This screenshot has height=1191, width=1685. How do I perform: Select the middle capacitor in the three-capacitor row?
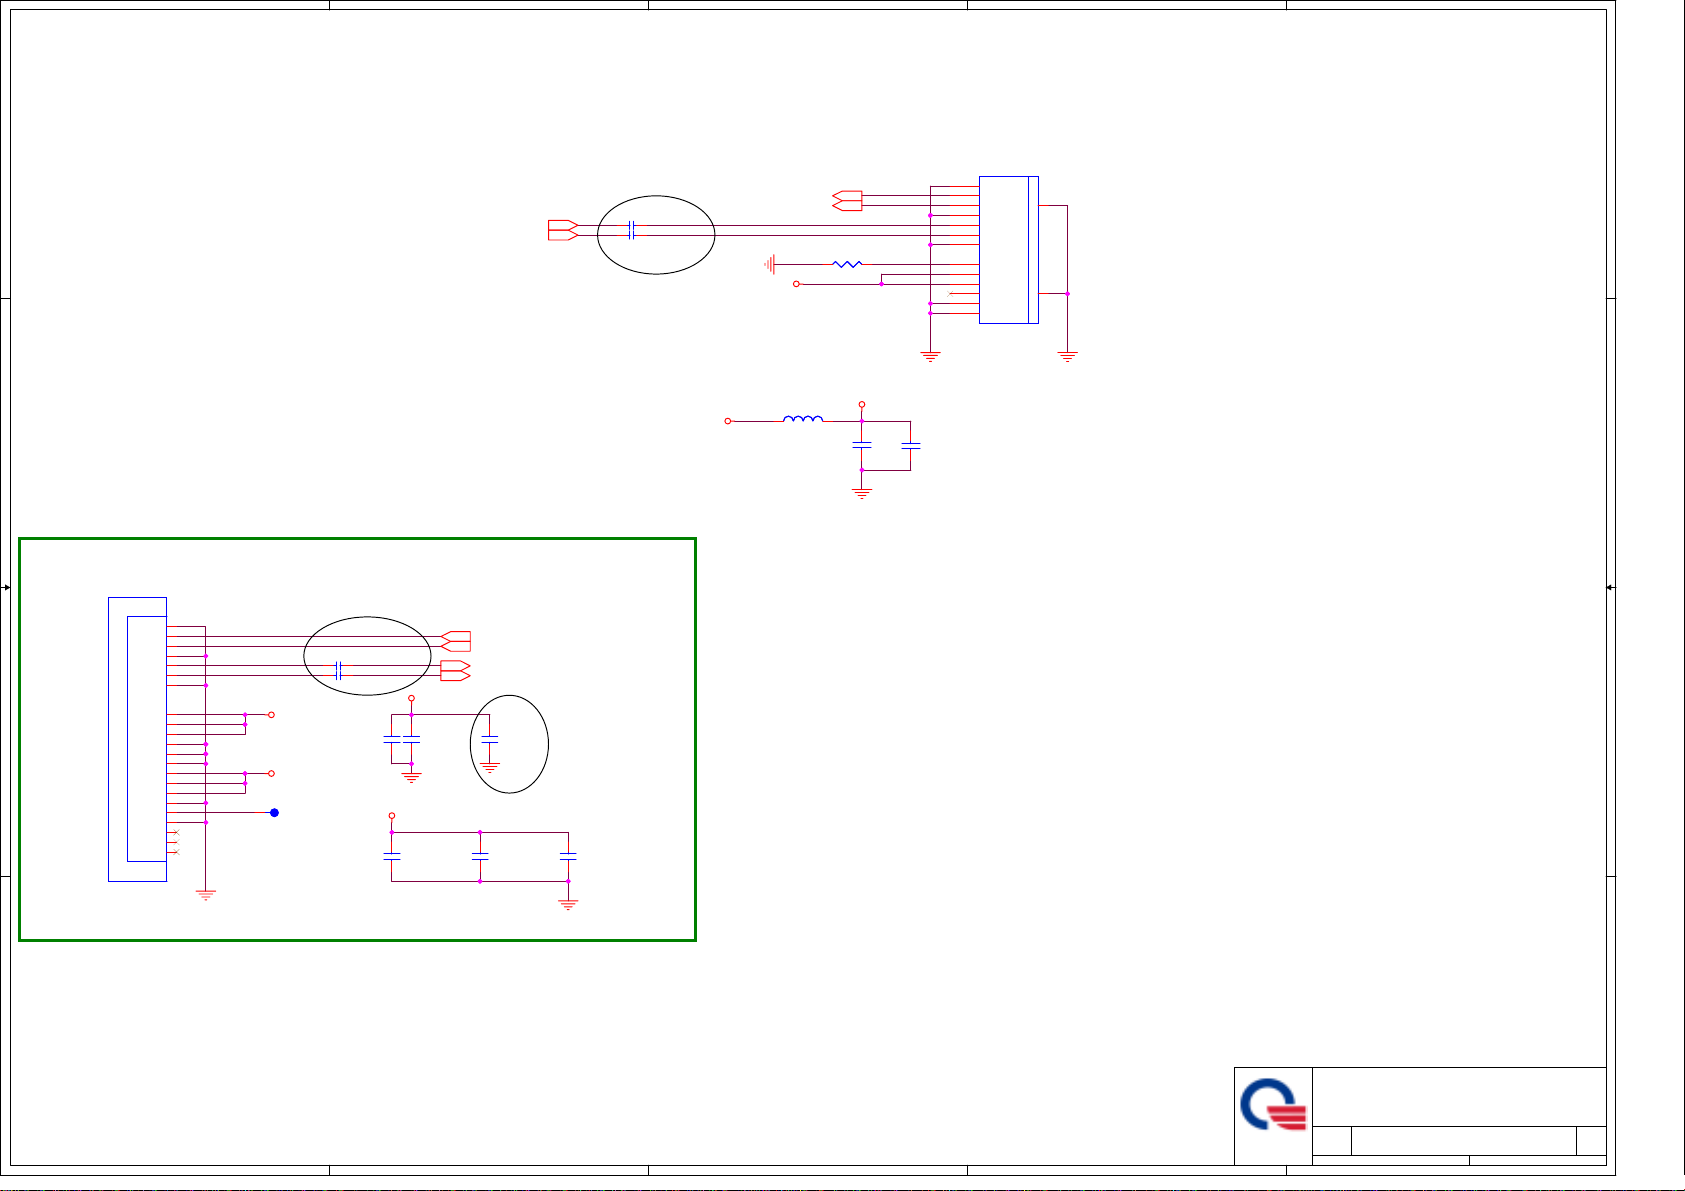[x=480, y=857]
